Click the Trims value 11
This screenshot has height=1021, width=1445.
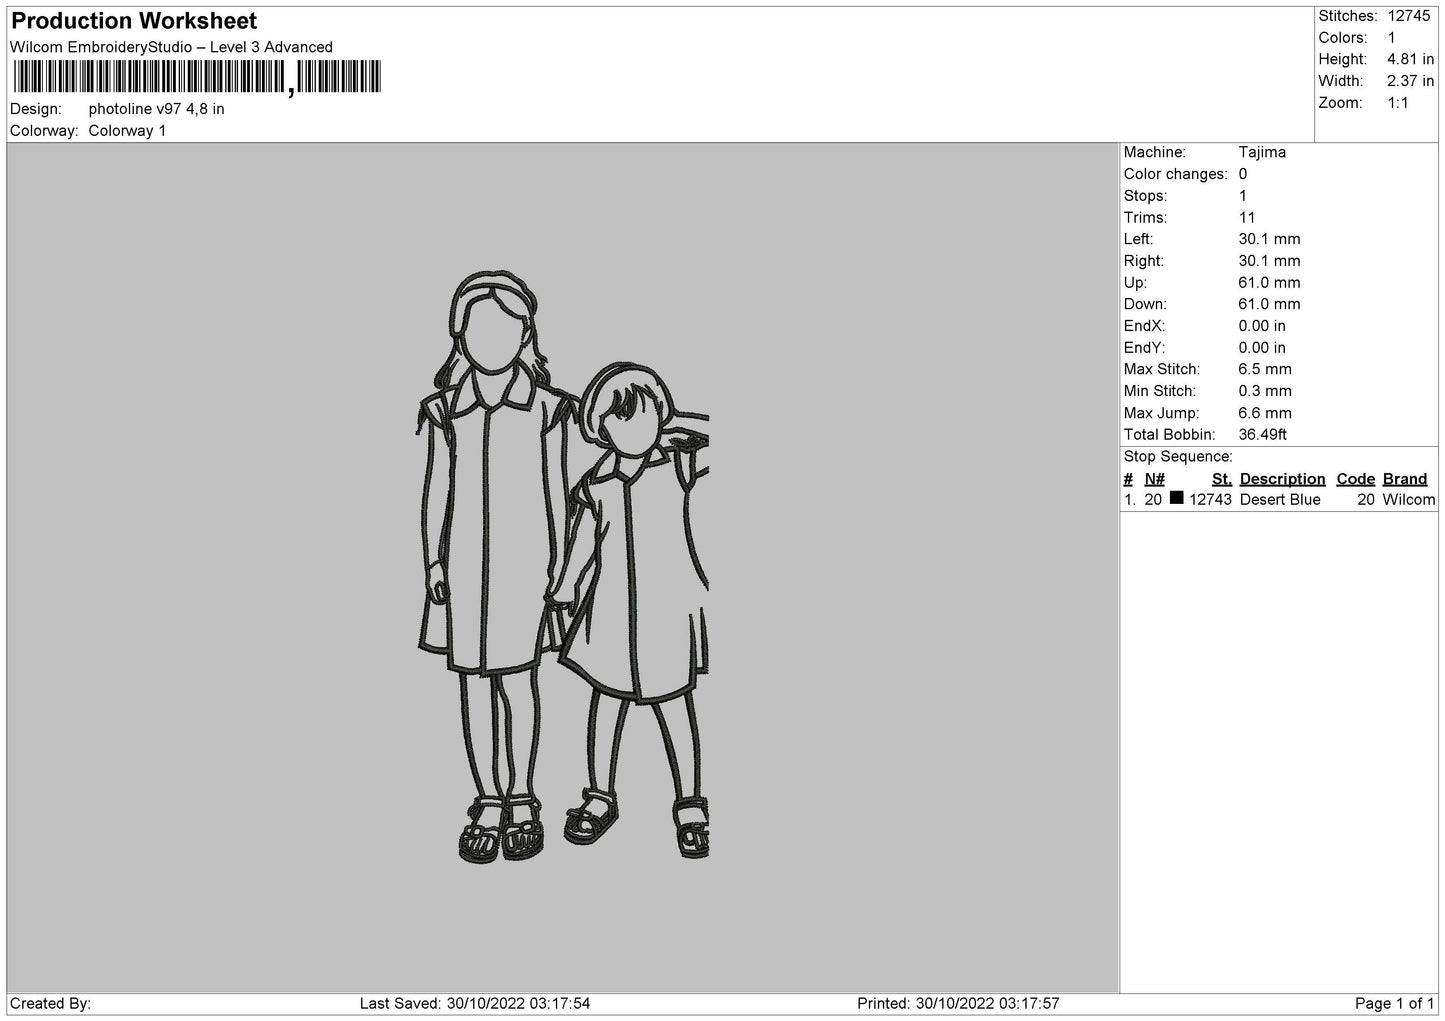[x=1247, y=218]
